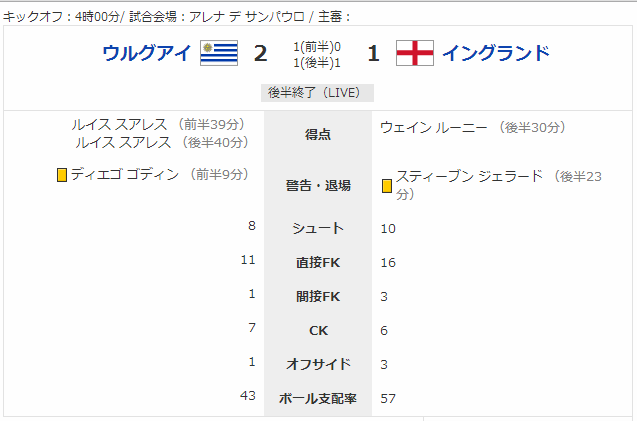Open the イングランド team link
The height and width of the screenshot is (421, 637).
[x=496, y=53]
